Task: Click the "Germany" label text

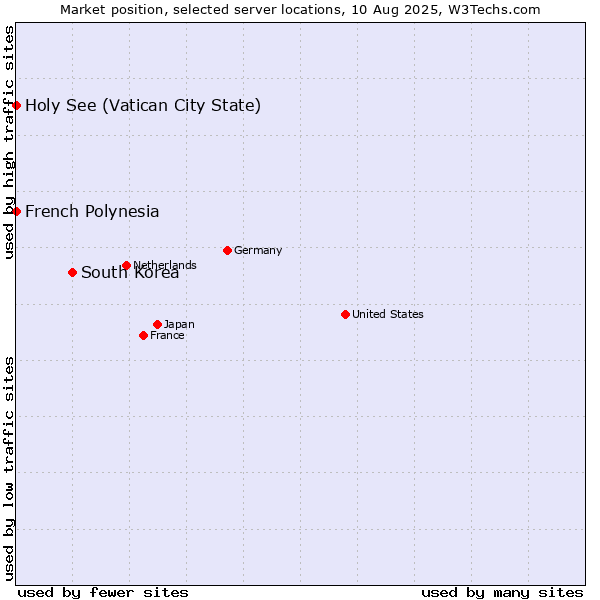Action: point(258,250)
